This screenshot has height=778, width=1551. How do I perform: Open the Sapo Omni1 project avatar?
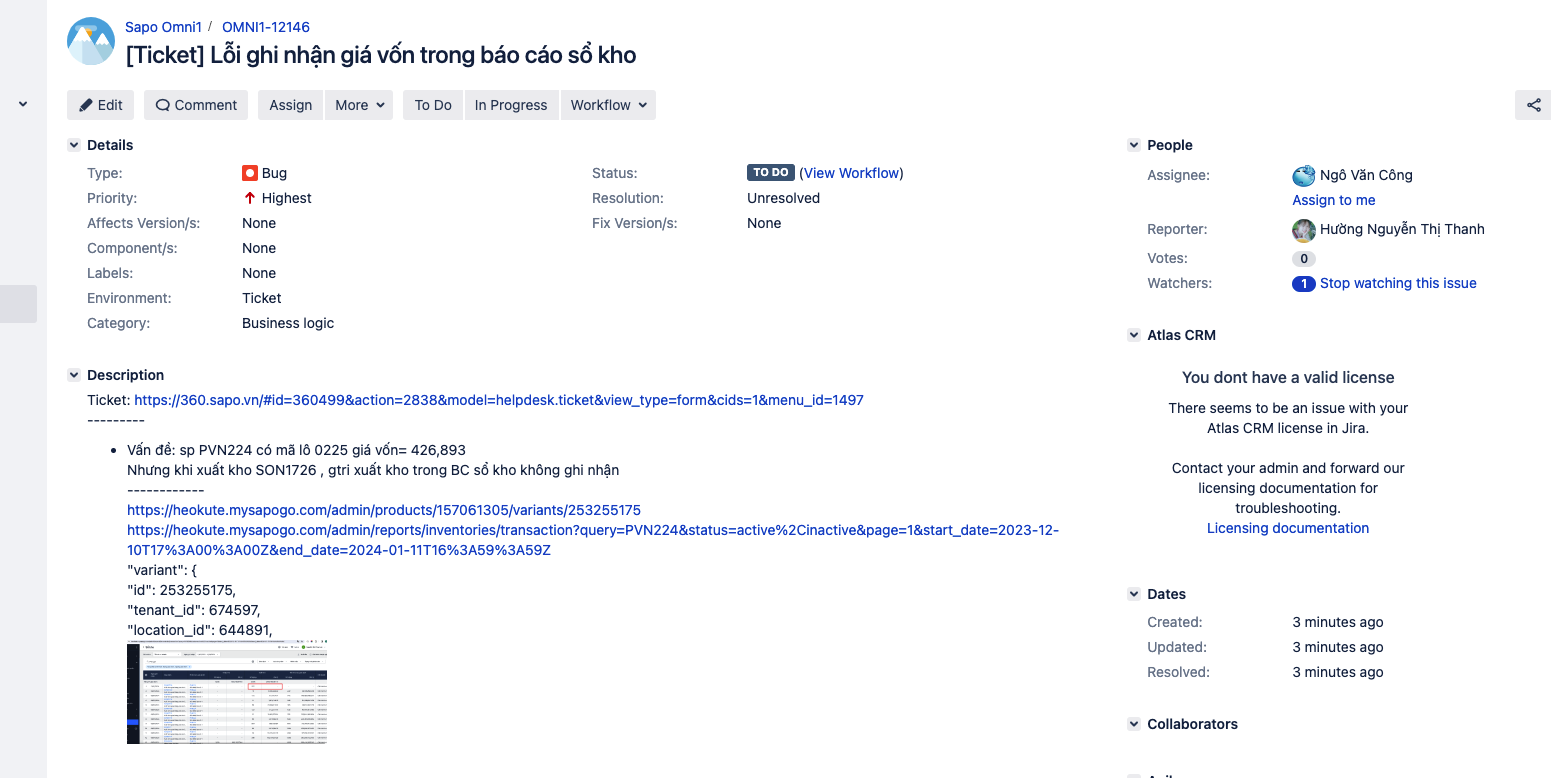coord(91,41)
